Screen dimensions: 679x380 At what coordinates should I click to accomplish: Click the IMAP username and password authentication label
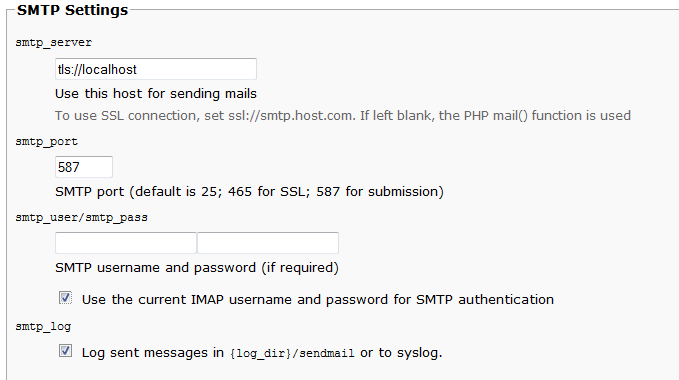(317, 299)
